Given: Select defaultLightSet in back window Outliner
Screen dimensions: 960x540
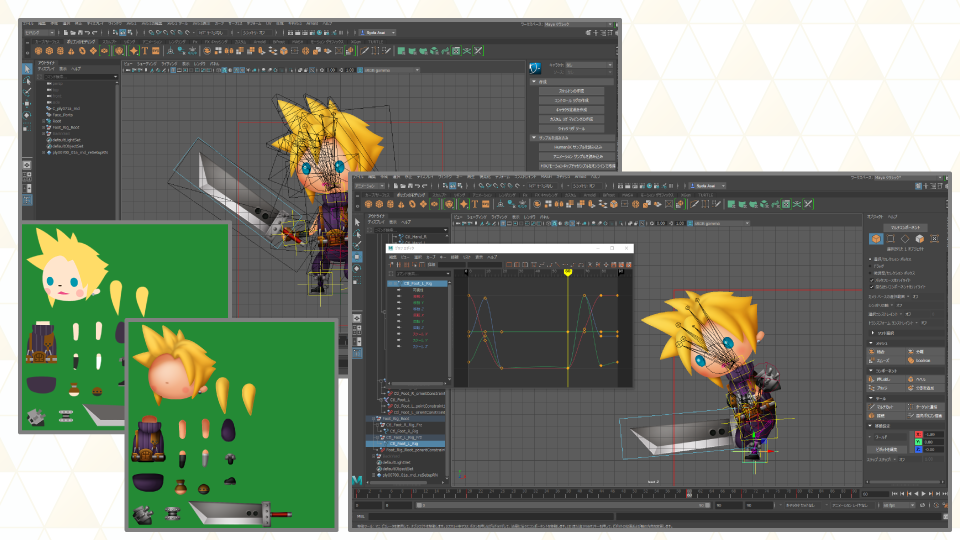Looking at the screenshot, I should pyautogui.click(x=66, y=140).
